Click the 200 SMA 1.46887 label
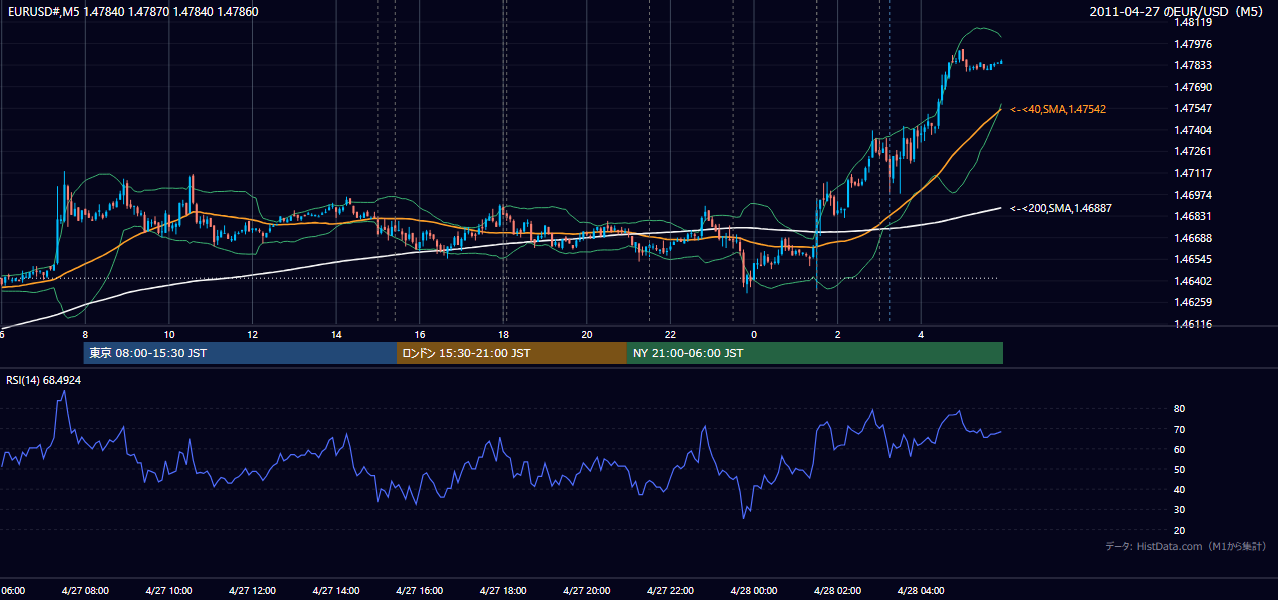 pyautogui.click(x=1061, y=208)
